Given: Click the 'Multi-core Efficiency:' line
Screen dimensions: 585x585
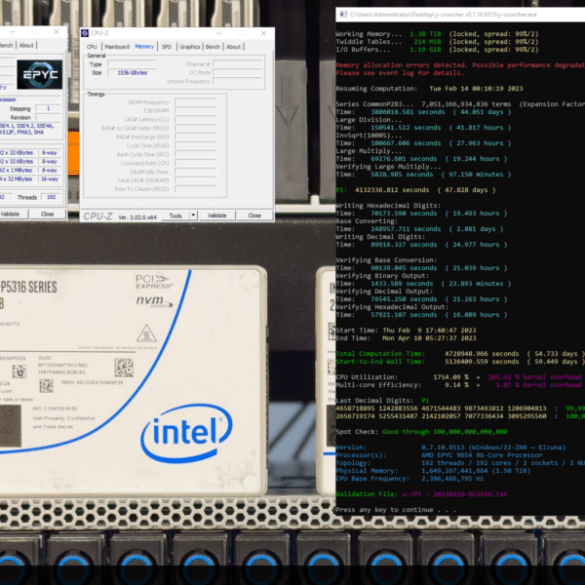Looking at the screenshot, I should point(460,385).
